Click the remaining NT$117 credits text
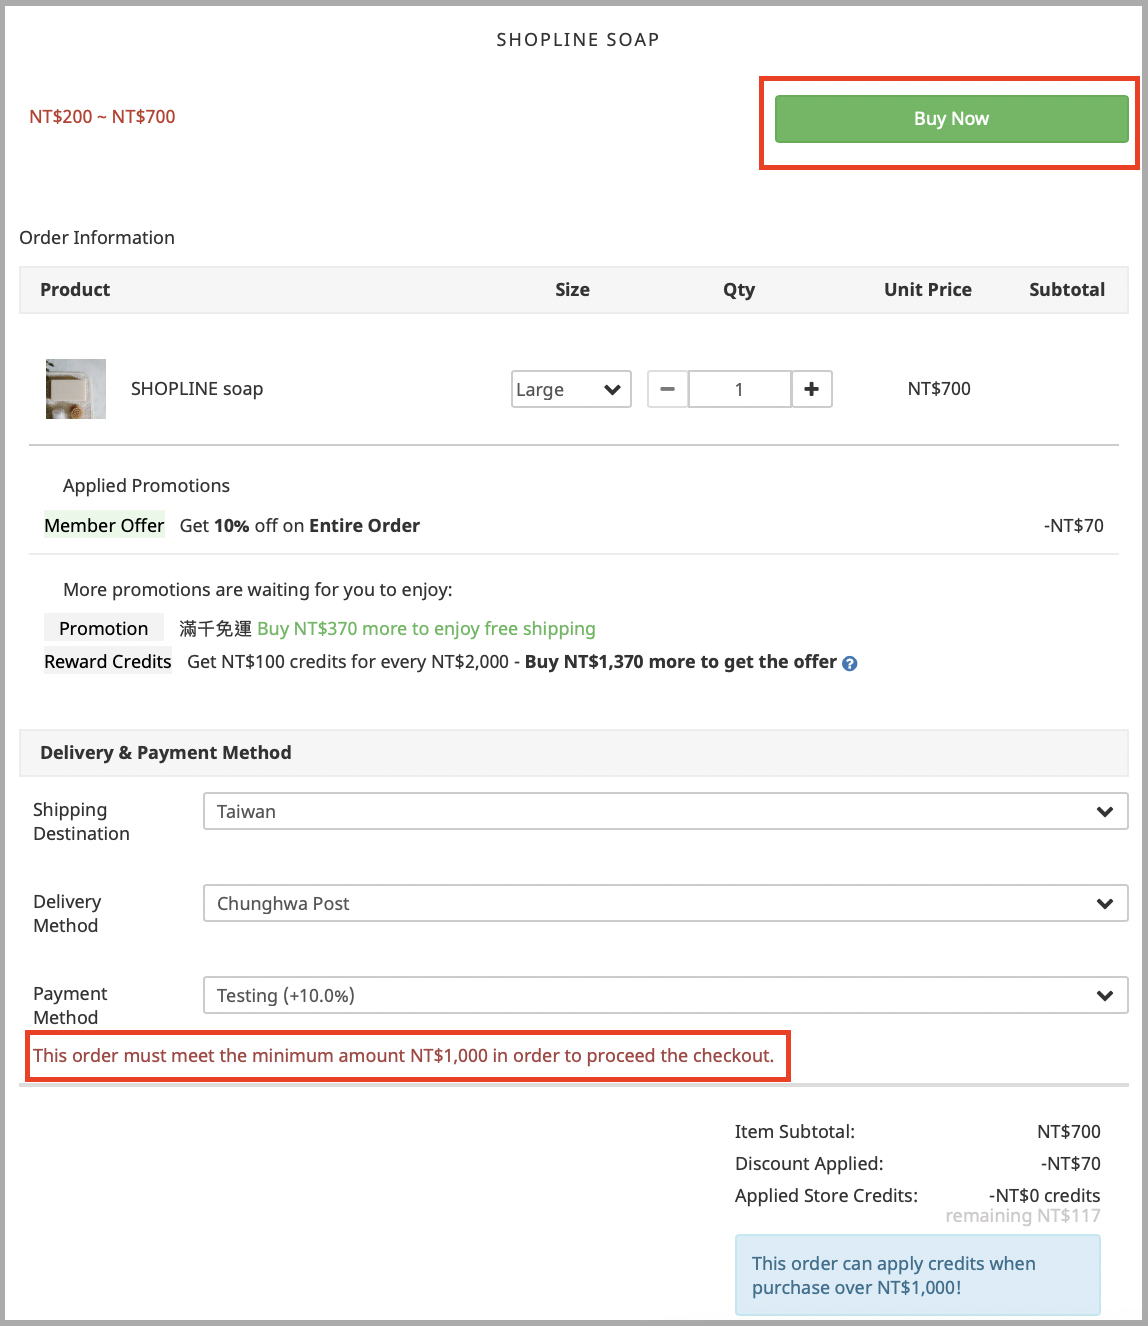Screen dimensions: 1148x1326 tap(1023, 1216)
